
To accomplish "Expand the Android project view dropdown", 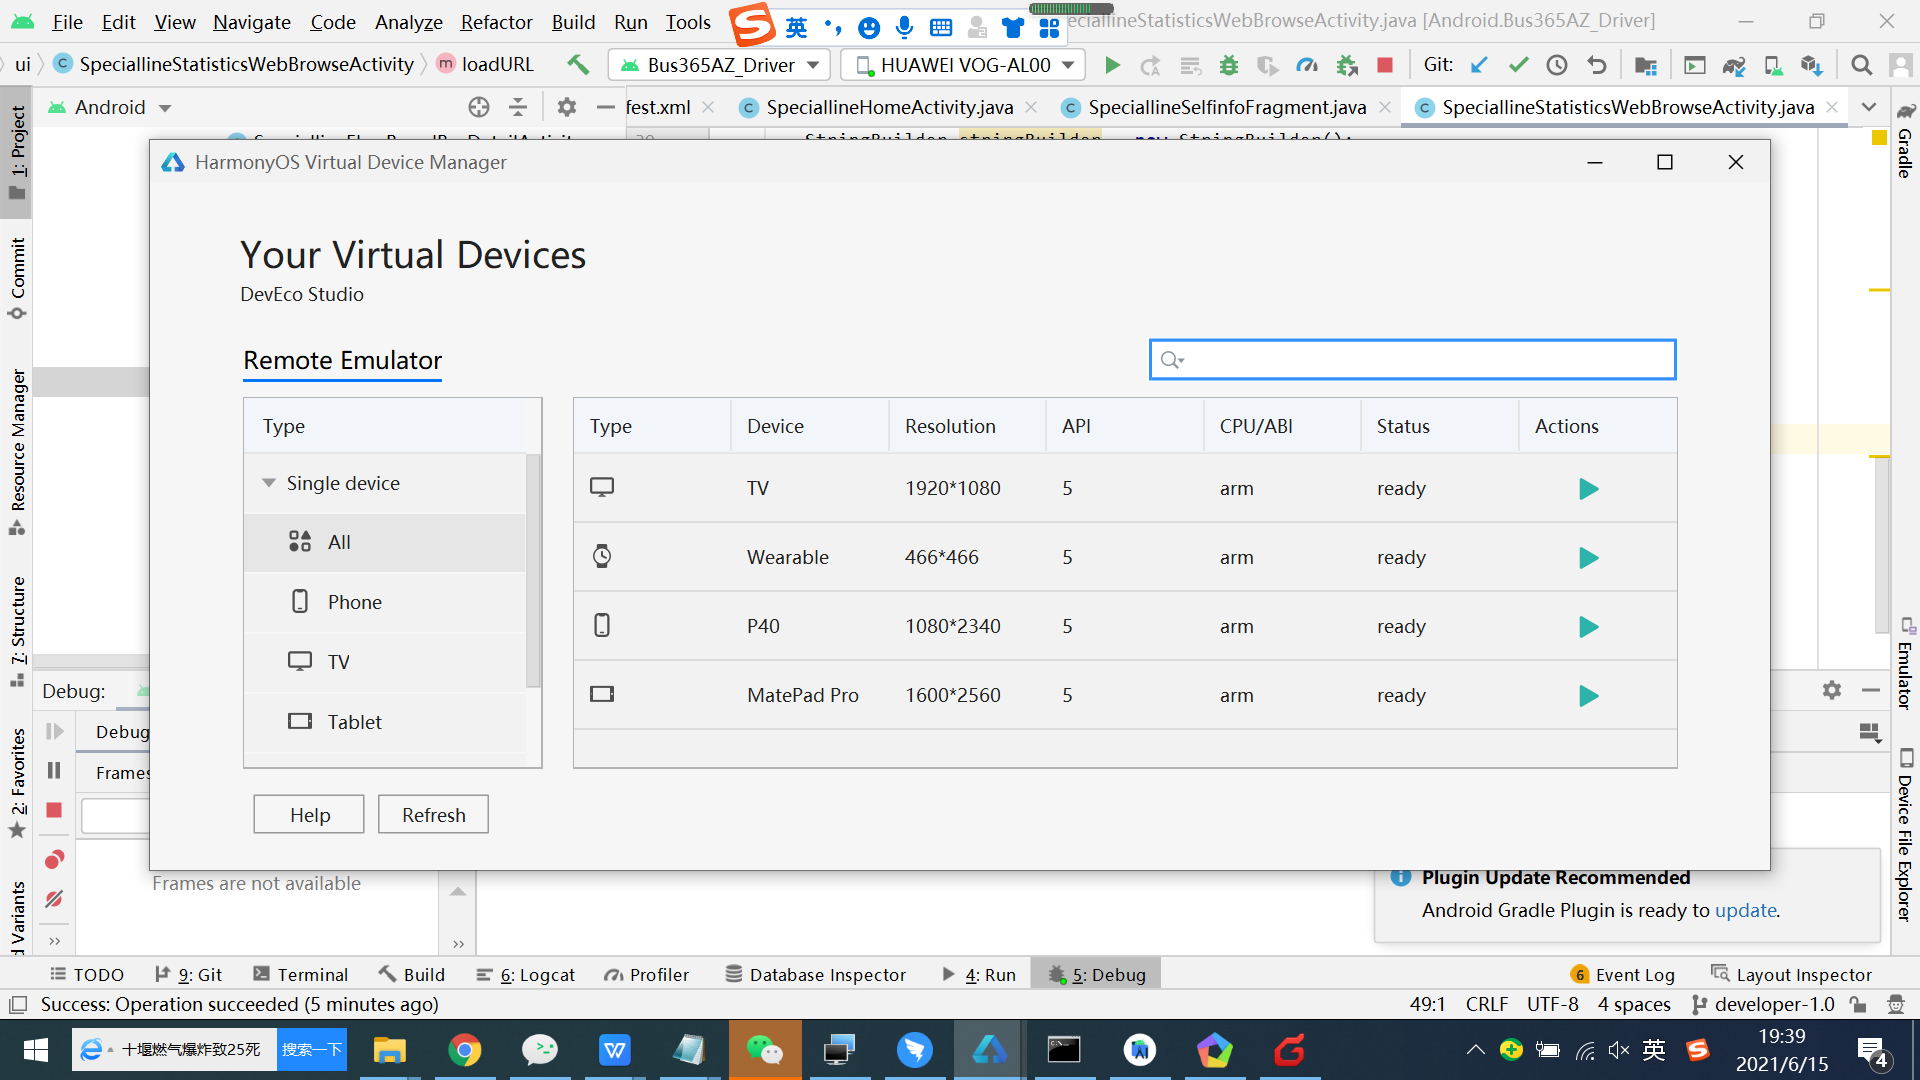I will (x=165, y=108).
